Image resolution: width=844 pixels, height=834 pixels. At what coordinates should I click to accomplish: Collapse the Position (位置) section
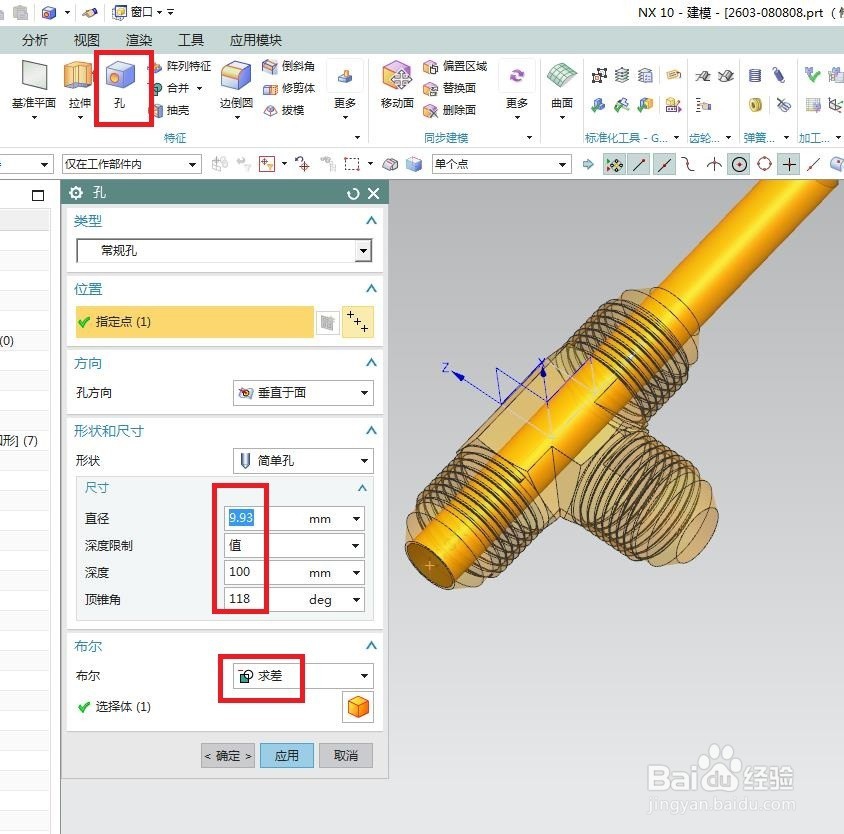(x=371, y=289)
